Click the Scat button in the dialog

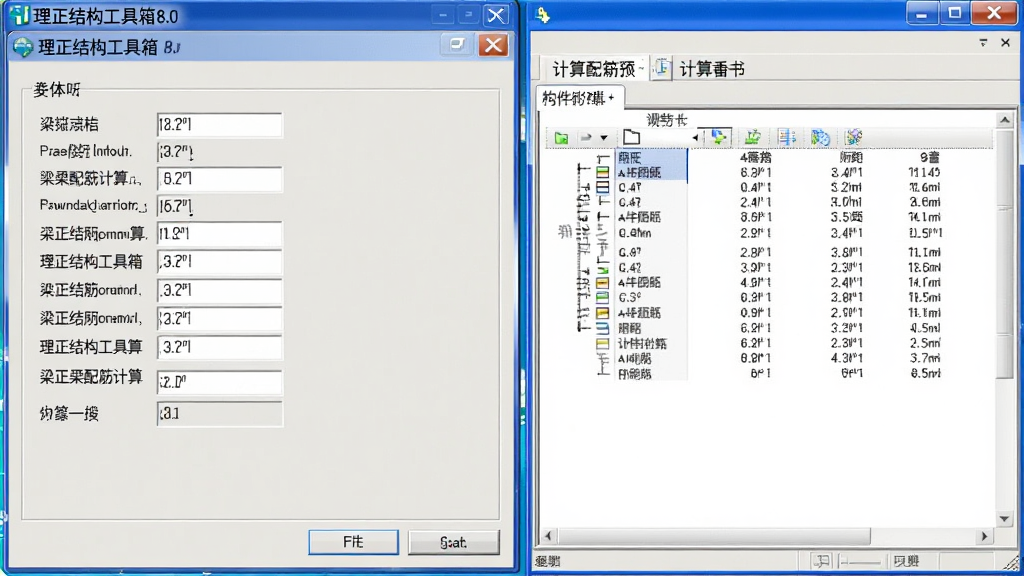coord(453,542)
